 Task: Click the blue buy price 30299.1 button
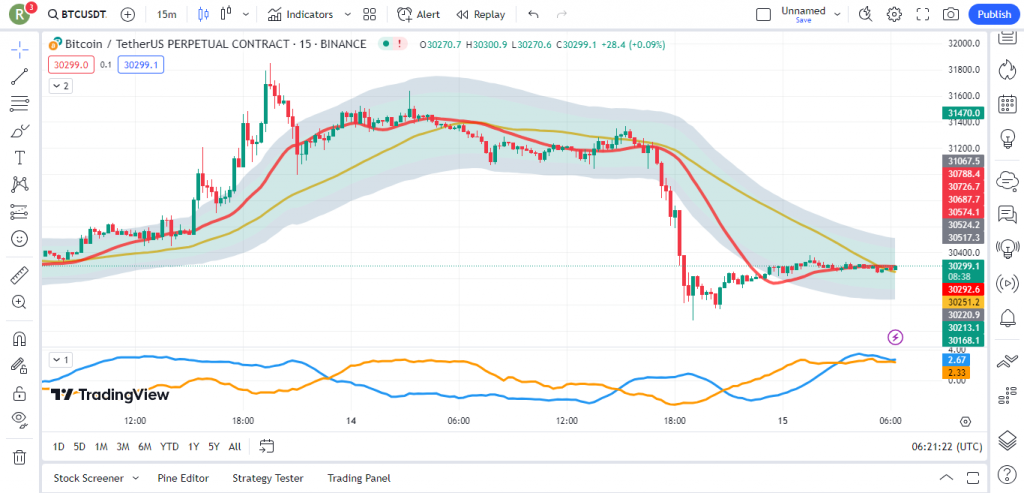coord(141,65)
